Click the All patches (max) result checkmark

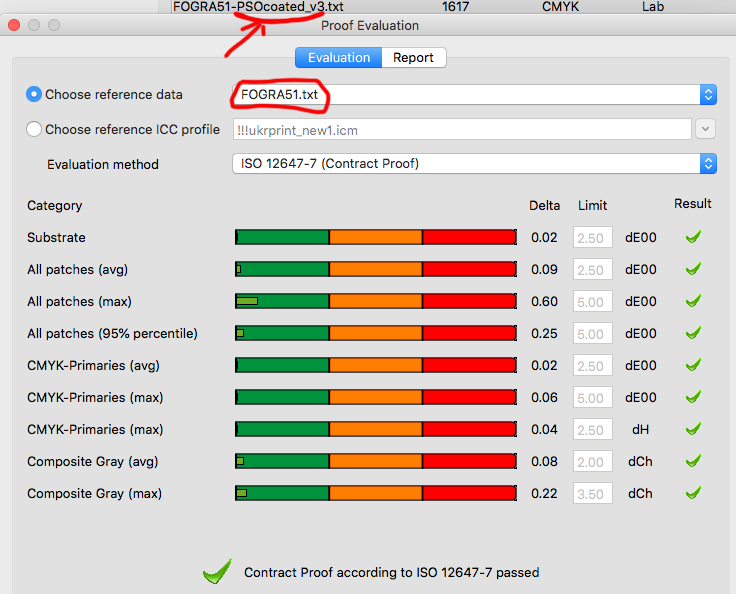pyautogui.click(x=693, y=301)
